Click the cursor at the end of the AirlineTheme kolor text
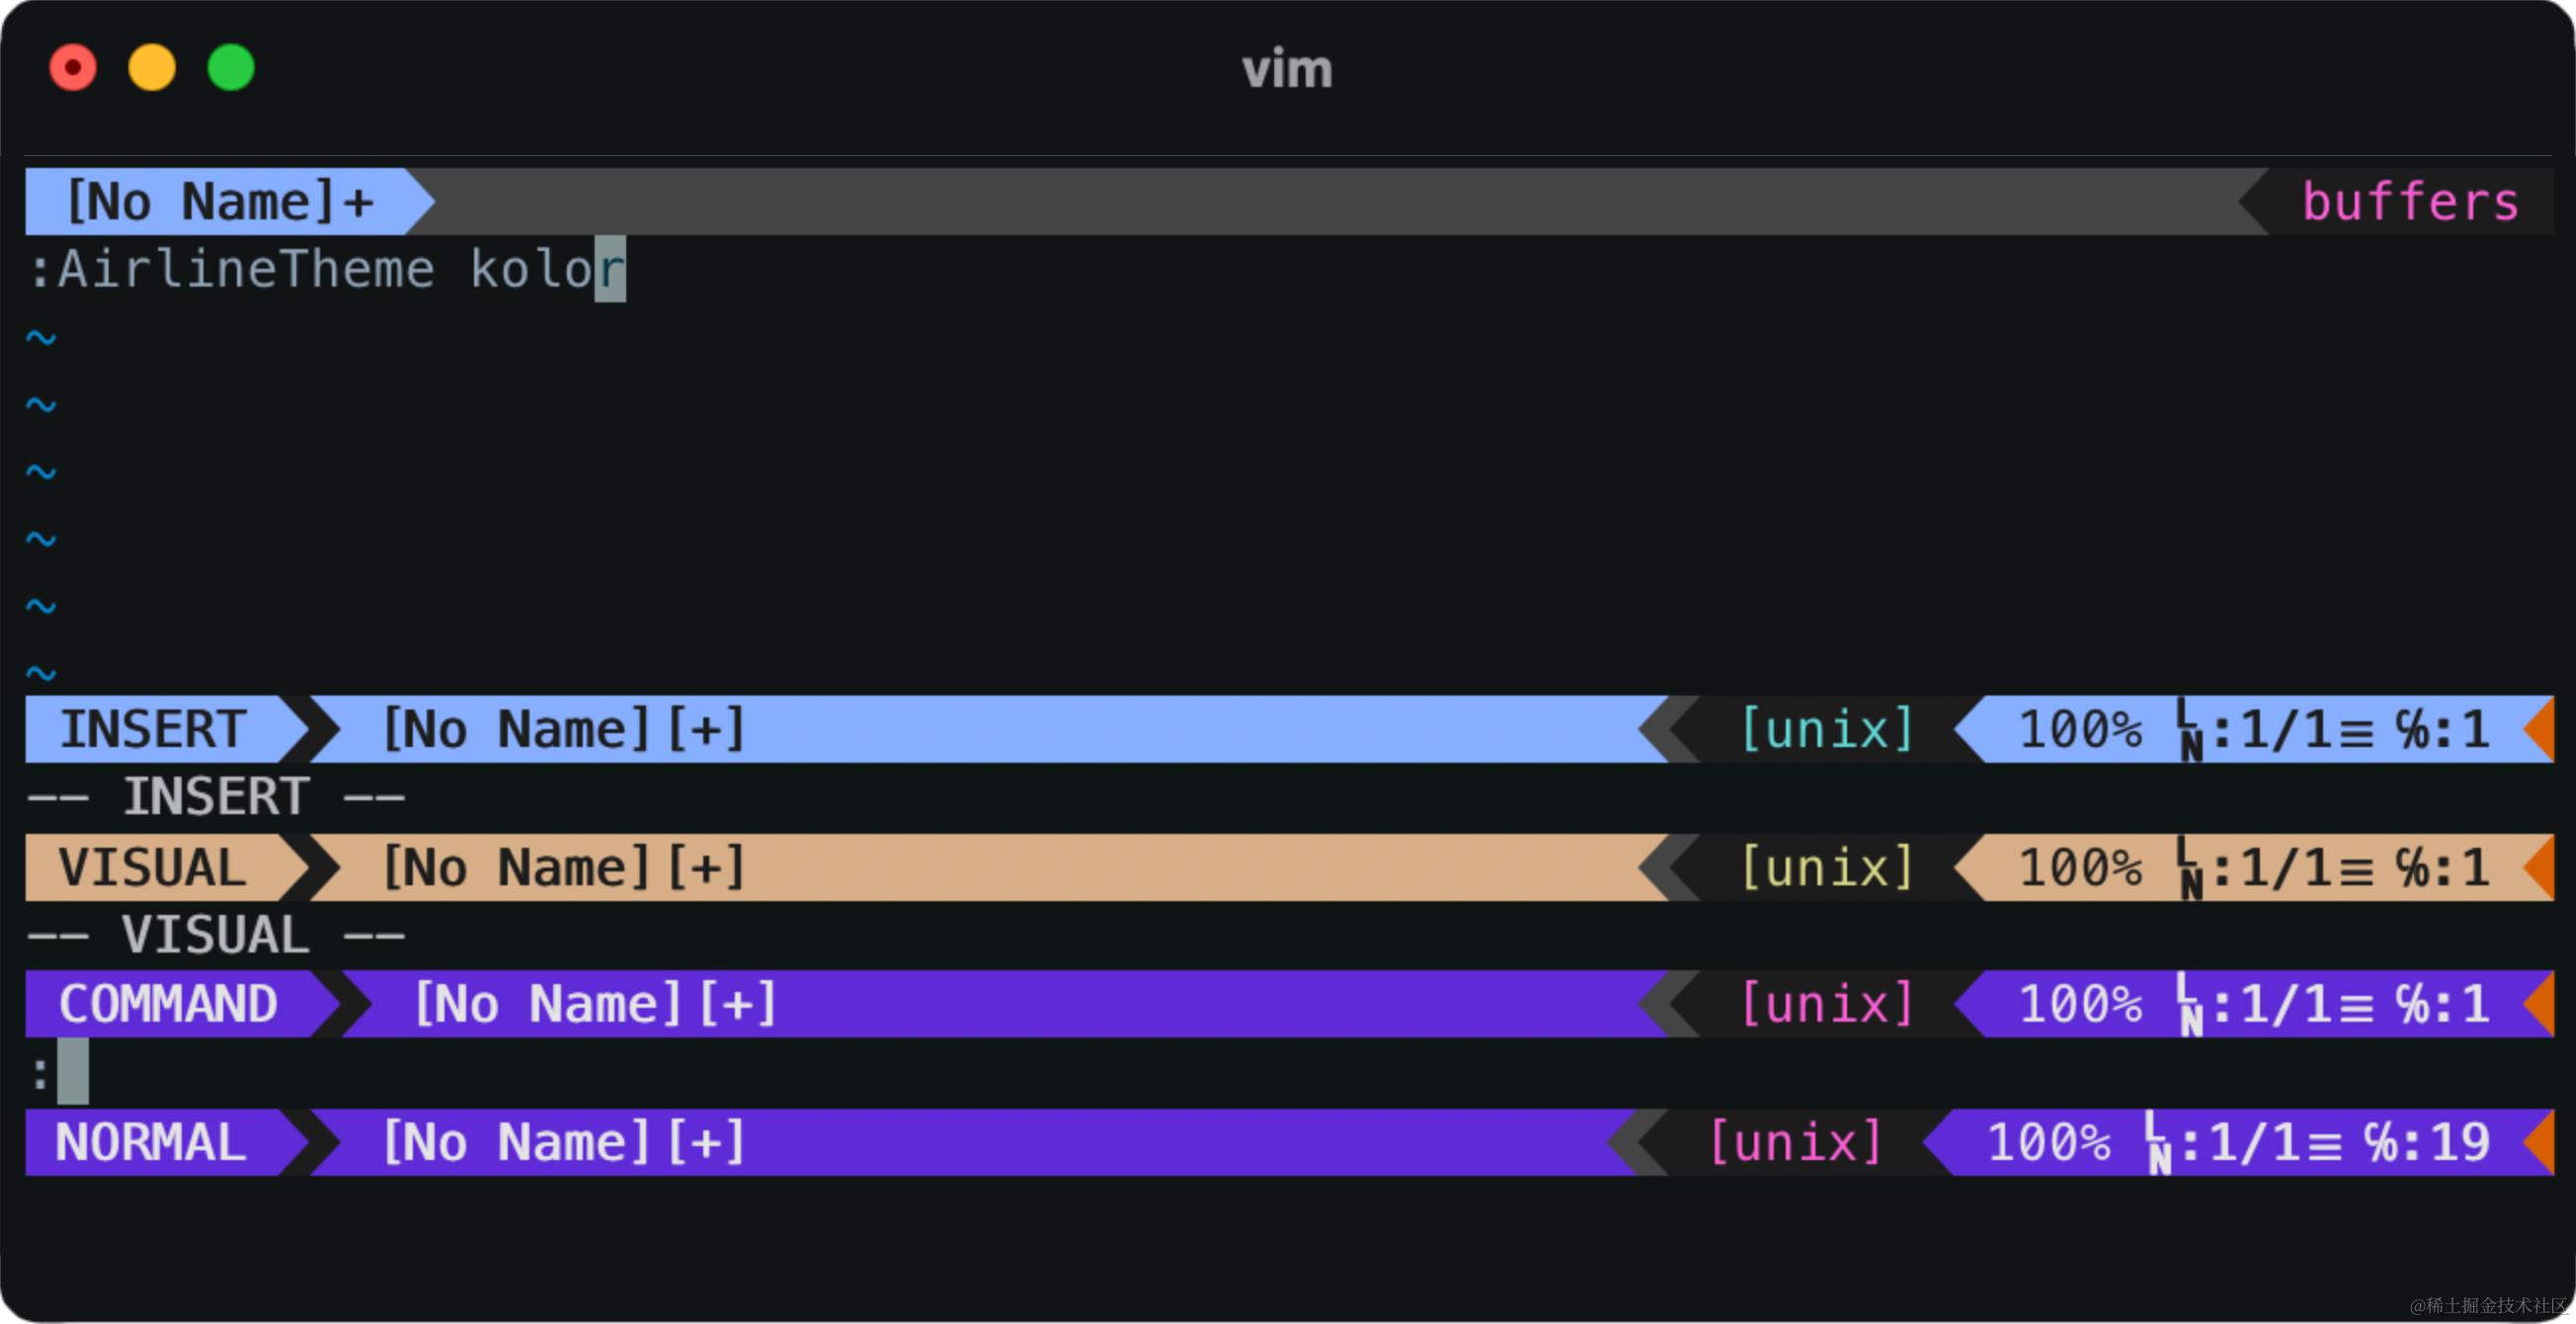The width and height of the screenshot is (2576, 1324). tap(610, 269)
